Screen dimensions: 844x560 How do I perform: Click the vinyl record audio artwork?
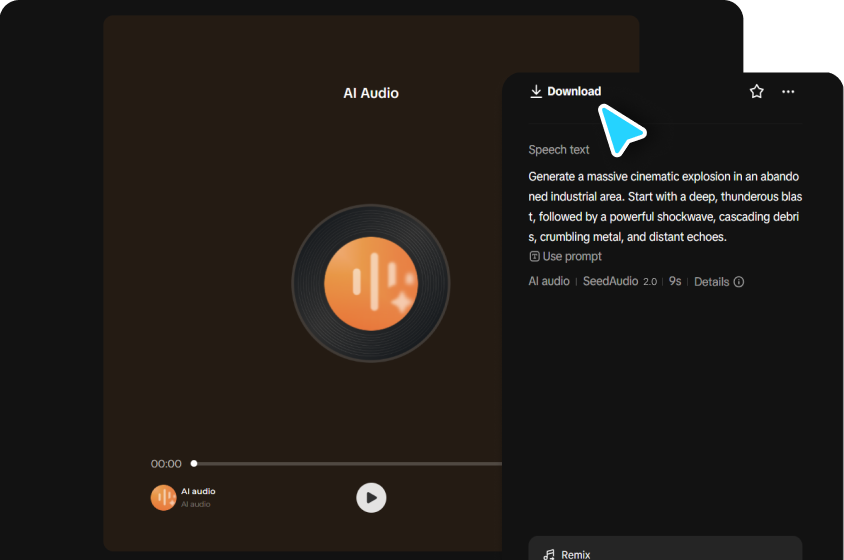click(371, 283)
